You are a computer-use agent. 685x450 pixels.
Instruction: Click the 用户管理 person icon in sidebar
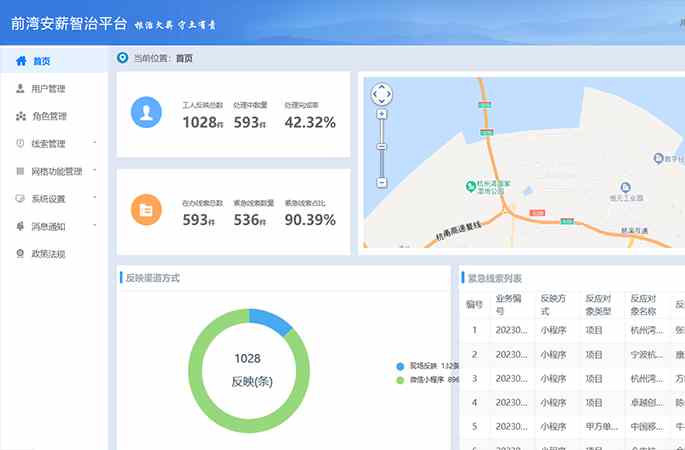[21, 89]
